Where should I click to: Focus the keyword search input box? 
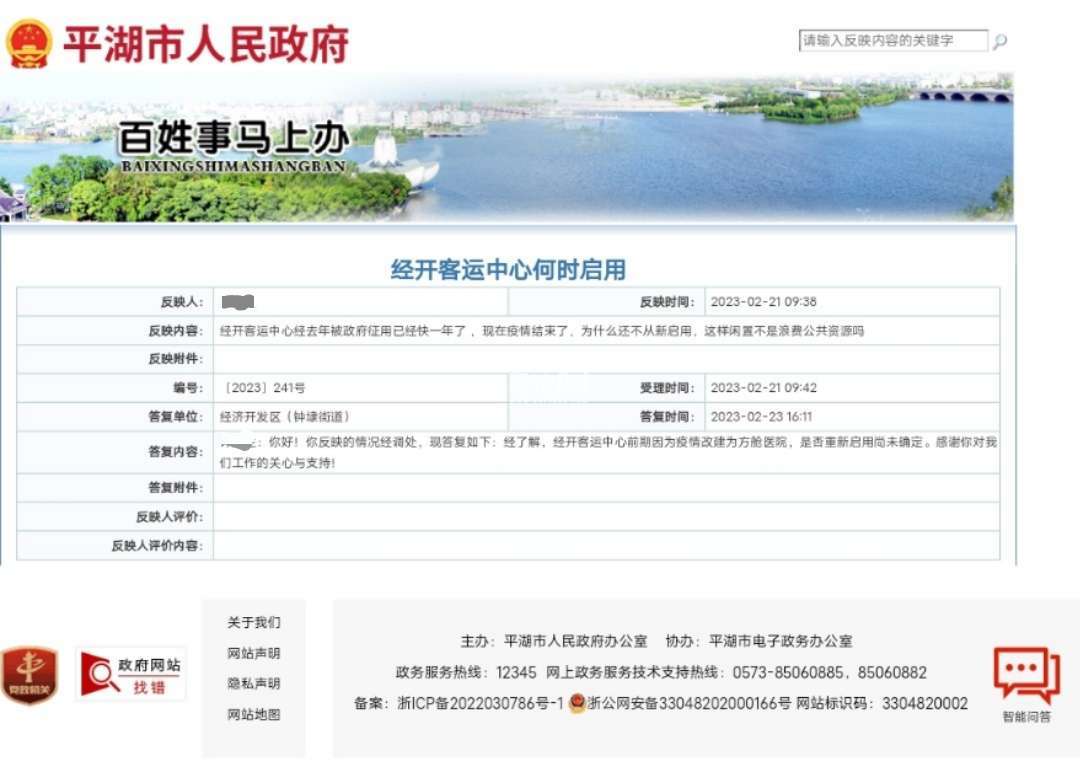tap(892, 41)
